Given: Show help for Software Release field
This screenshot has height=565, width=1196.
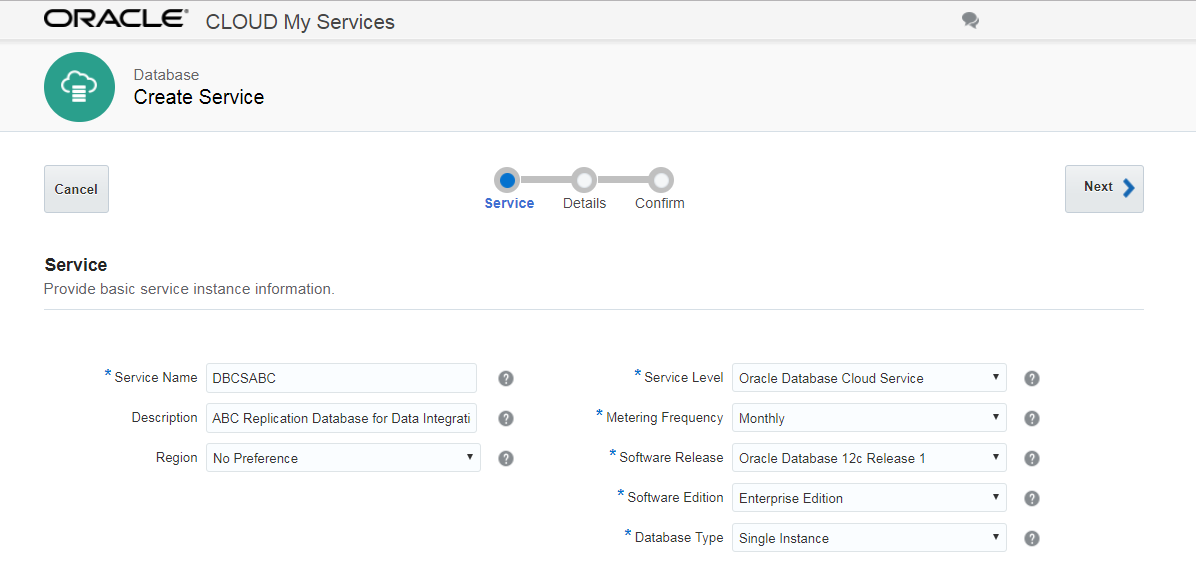Looking at the screenshot, I should coord(1032,458).
